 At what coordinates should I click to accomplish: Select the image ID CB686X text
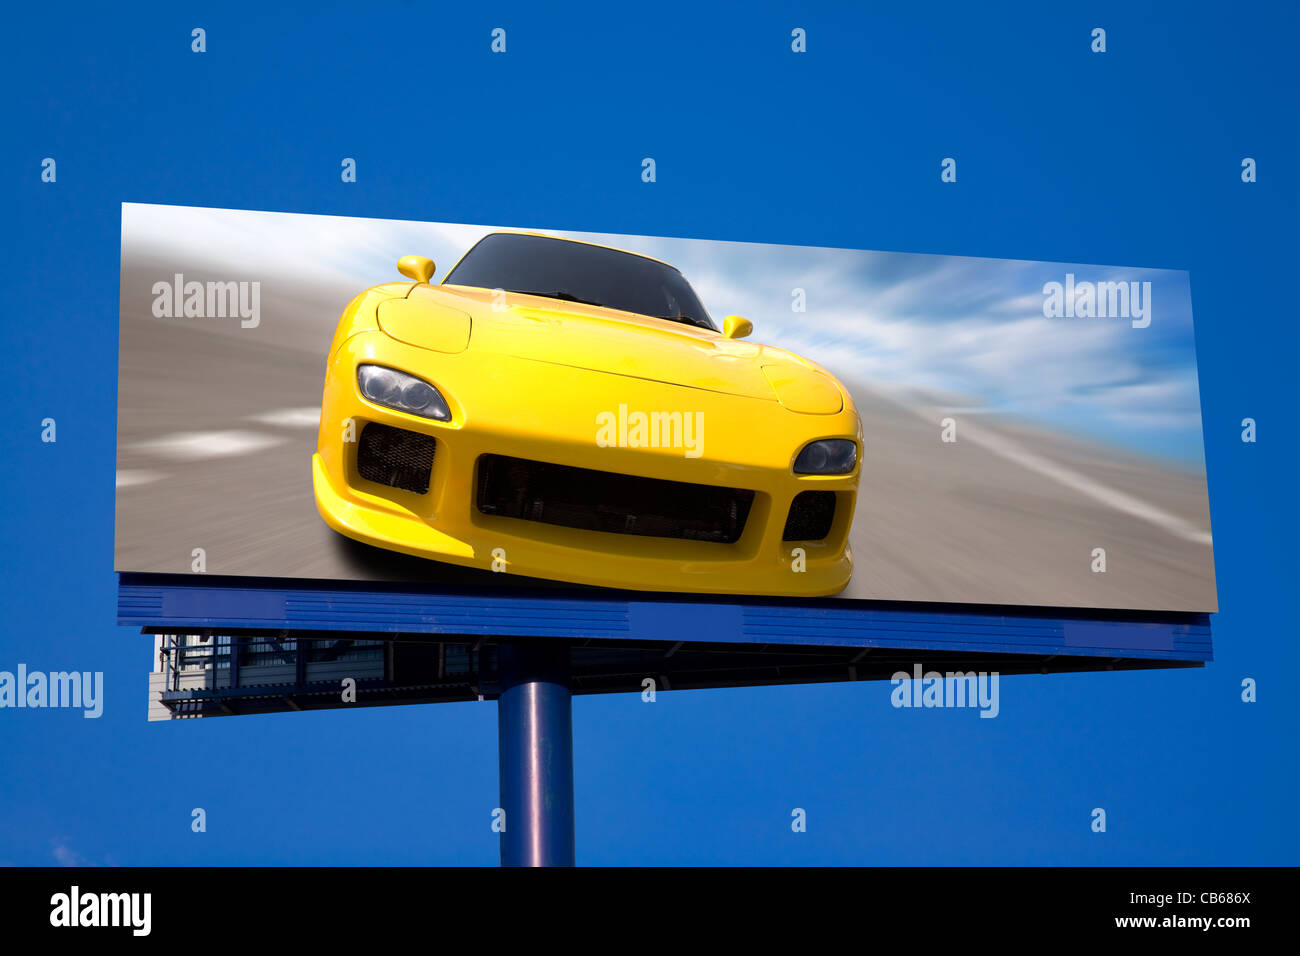tap(1215, 898)
